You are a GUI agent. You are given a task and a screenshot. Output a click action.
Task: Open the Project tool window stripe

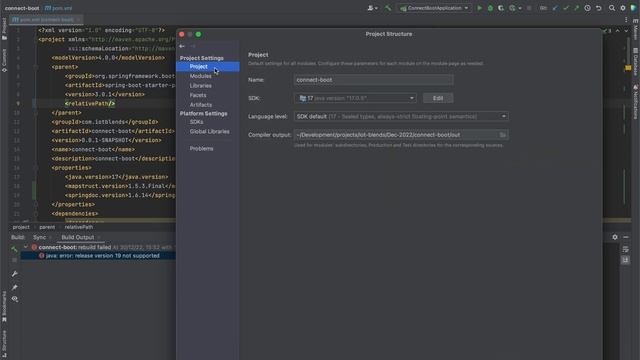click(4, 29)
